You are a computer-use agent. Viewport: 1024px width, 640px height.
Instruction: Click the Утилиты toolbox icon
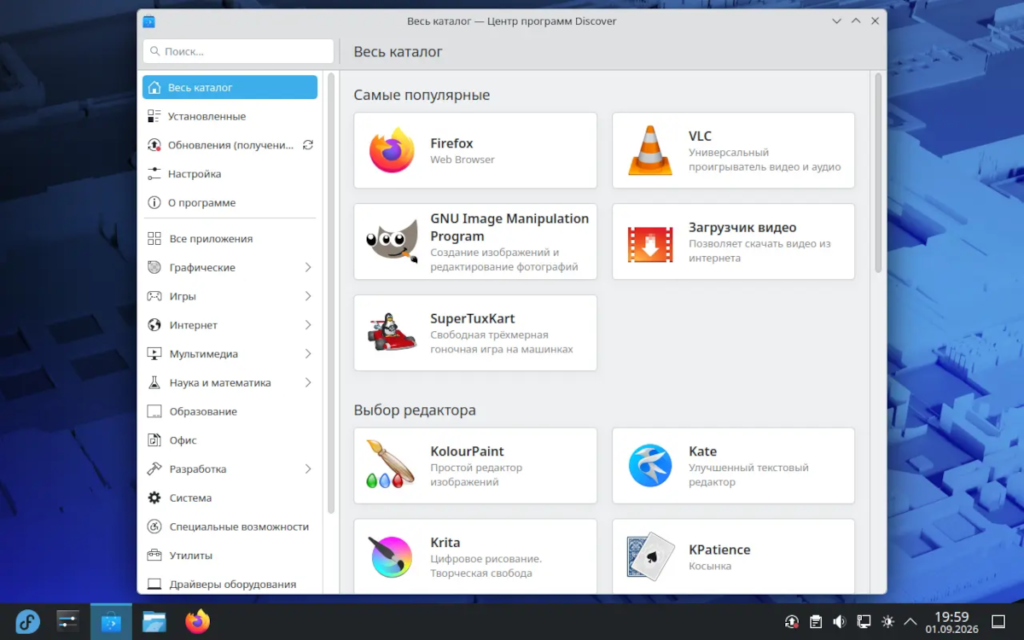(x=154, y=555)
